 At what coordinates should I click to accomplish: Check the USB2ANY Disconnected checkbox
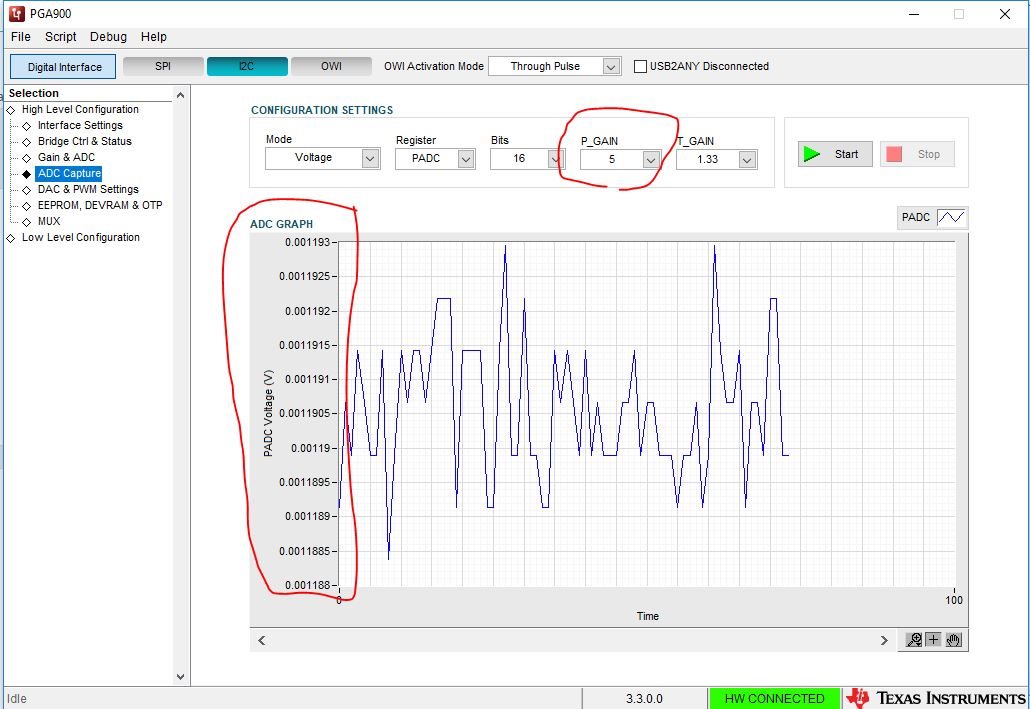(640, 66)
